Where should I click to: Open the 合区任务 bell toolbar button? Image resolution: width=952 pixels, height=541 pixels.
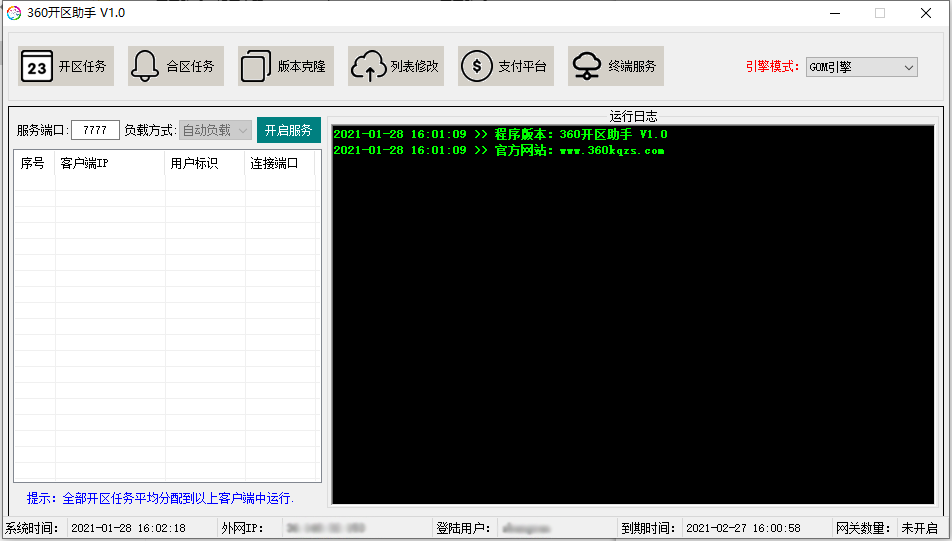(175, 66)
